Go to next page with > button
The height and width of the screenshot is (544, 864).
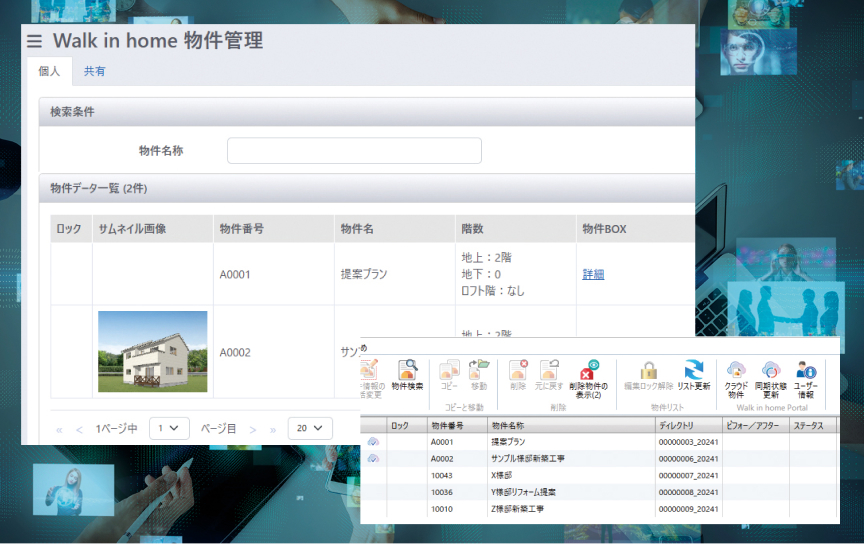coord(253,430)
